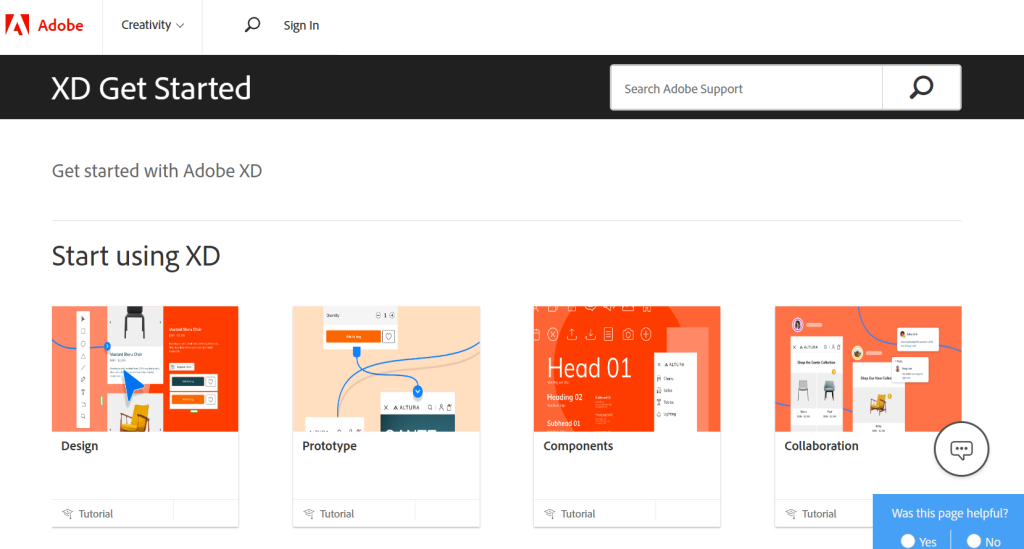Click the tutorial cap icon under Prototype
1024x549 pixels.
pos(309,514)
